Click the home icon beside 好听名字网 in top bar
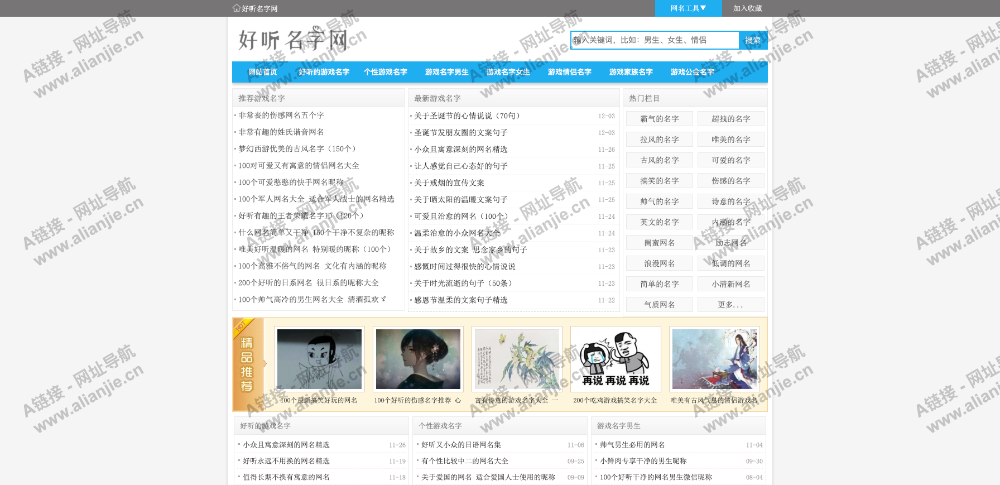 [237, 8]
